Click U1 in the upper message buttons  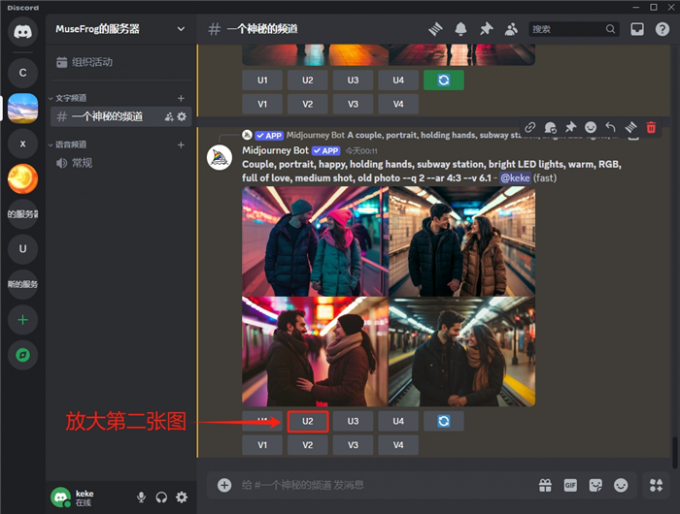(x=262, y=80)
